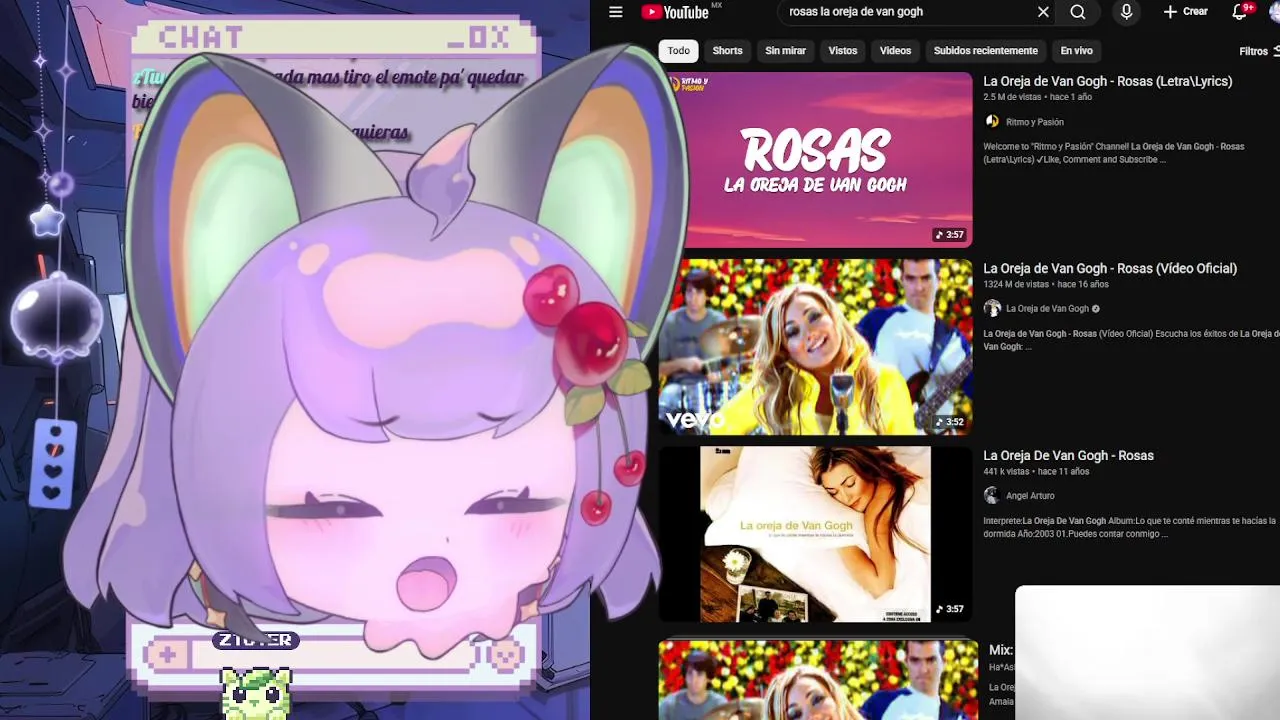Click the Angel Arturo channel avatar
The width and height of the screenshot is (1280, 720).
click(992, 496)
